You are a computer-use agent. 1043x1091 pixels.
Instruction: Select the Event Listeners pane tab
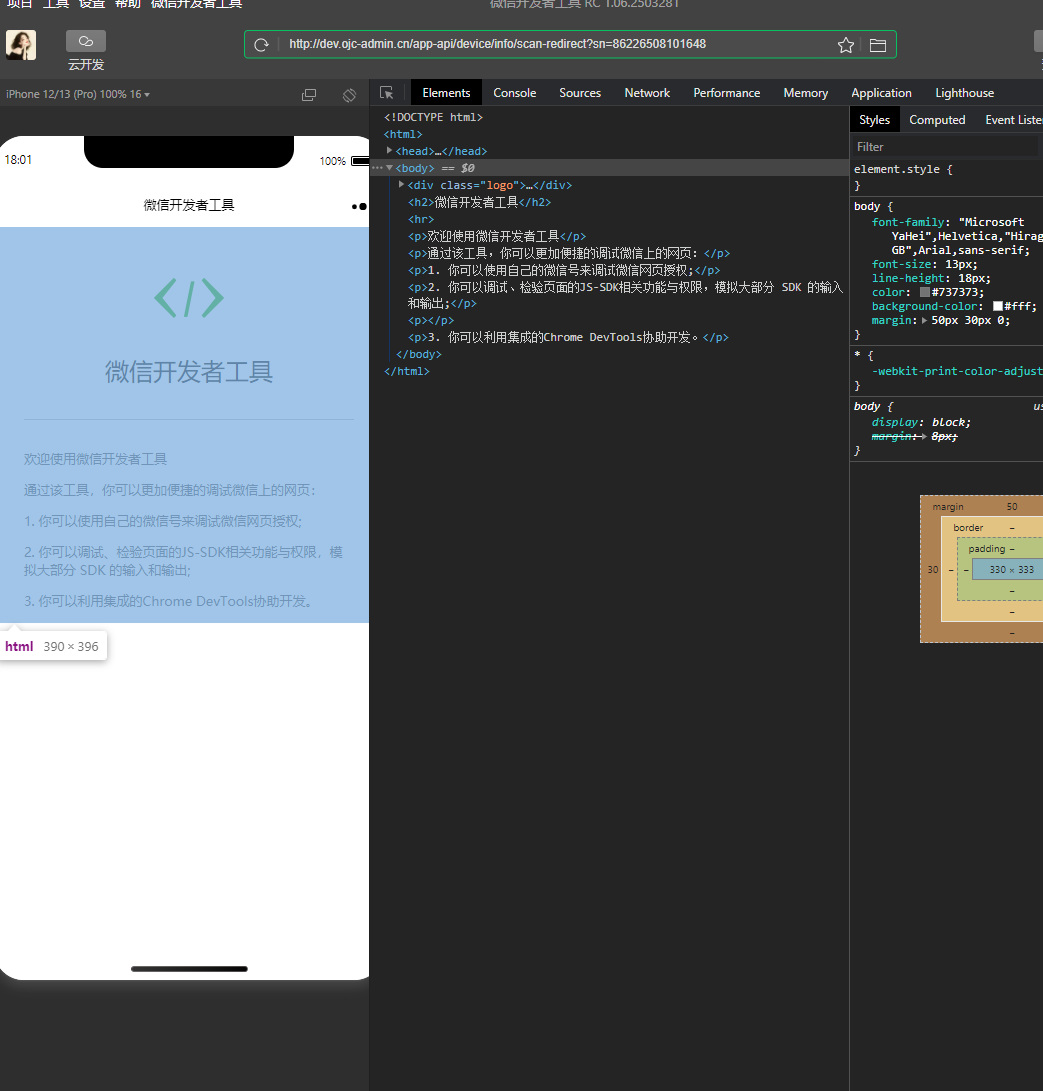(1013, 120)
